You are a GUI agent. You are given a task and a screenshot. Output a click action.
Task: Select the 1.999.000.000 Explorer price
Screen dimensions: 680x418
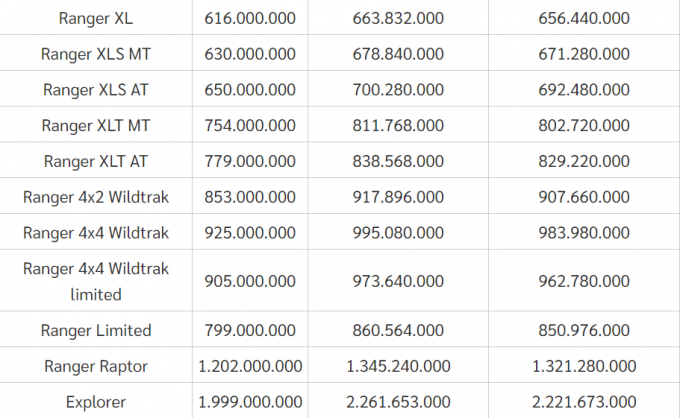click(x=250, y=401)
